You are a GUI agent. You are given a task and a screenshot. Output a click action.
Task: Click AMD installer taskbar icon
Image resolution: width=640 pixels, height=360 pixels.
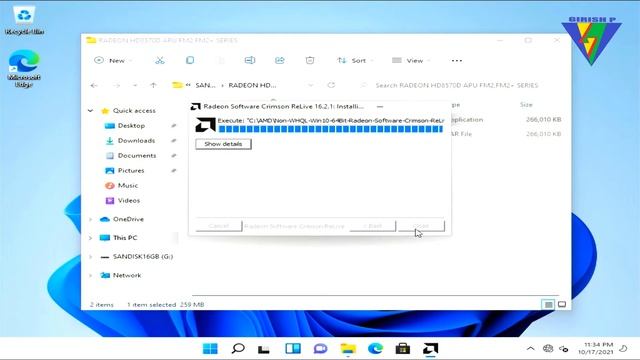[431, 349]
